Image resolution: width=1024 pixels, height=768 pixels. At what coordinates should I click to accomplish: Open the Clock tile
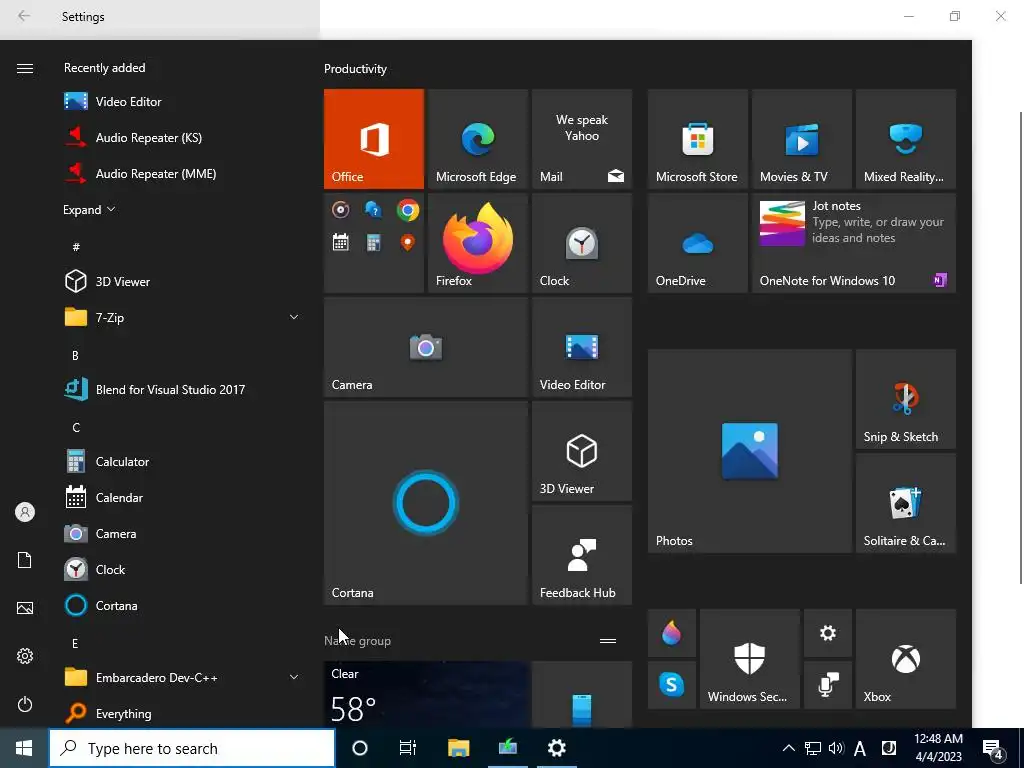[x=582, y=243]
